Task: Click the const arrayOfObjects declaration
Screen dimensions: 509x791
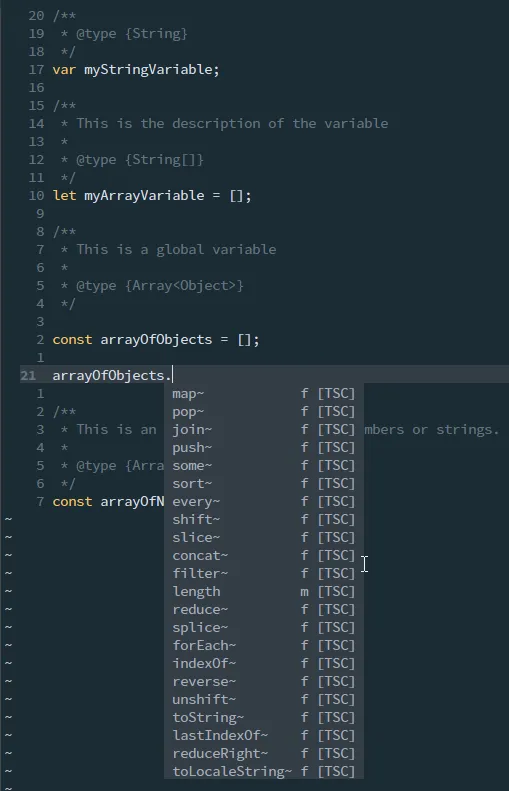Action: 156,340
